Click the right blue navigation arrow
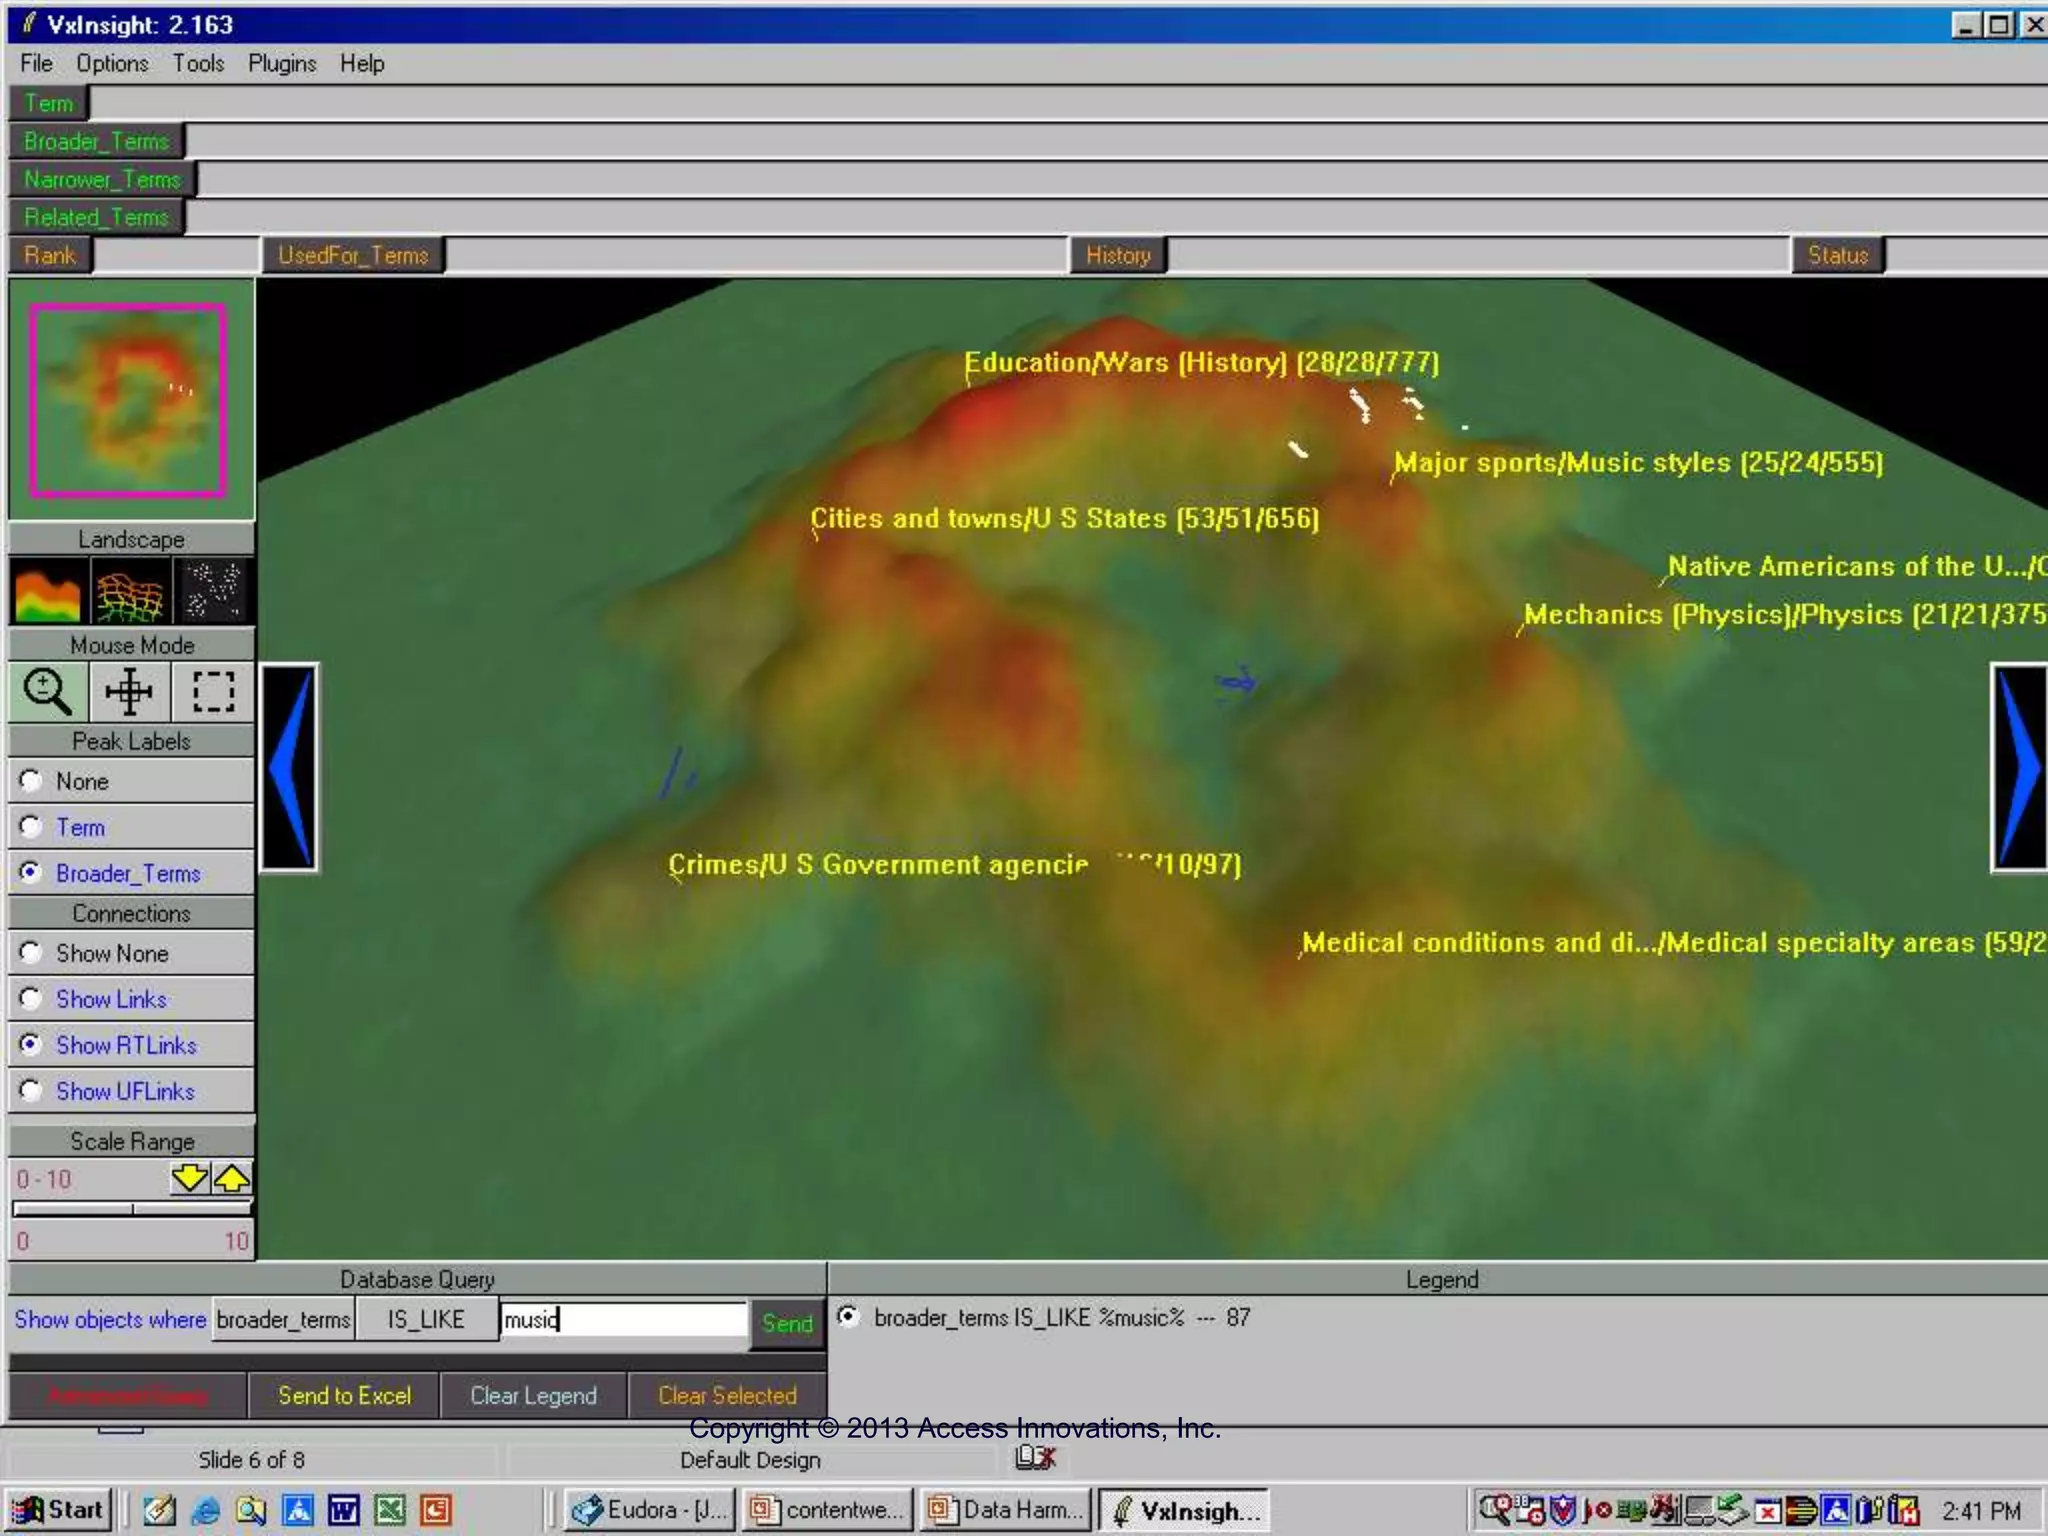This screenshot has height=1536, width=2048. 2018,767
